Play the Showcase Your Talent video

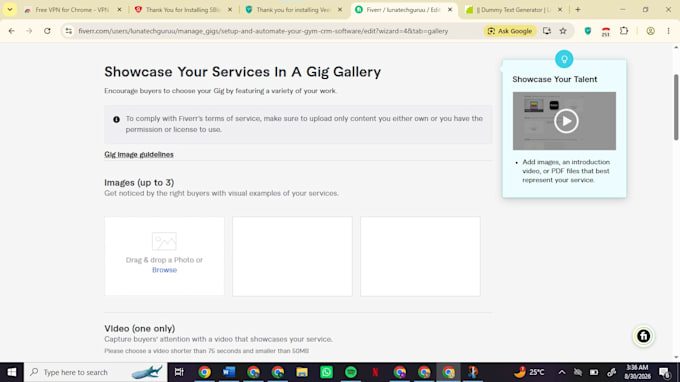click(x=566, y=121)
